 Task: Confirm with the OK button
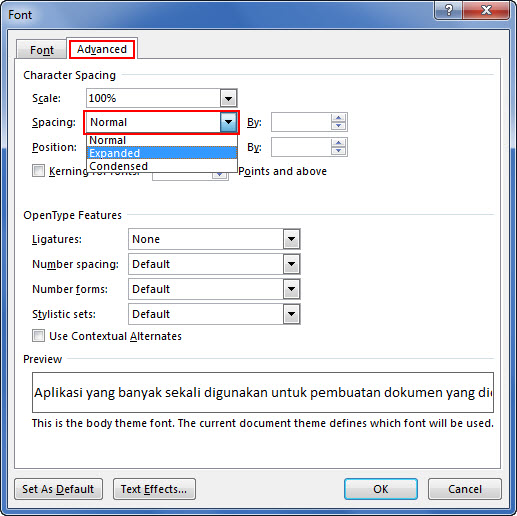click(381, 489)
